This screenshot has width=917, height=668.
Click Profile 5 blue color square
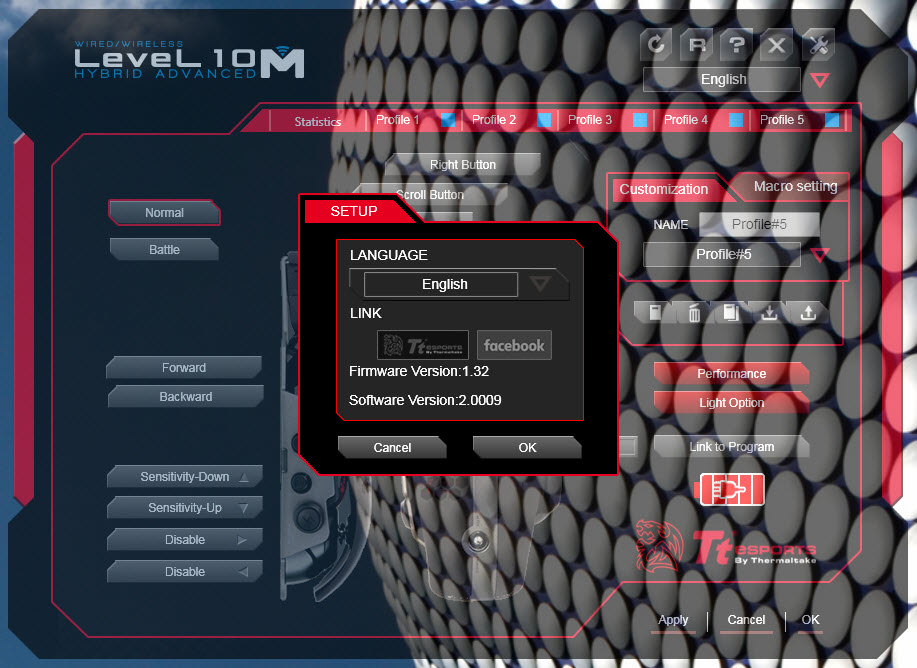tap(832, 120)
